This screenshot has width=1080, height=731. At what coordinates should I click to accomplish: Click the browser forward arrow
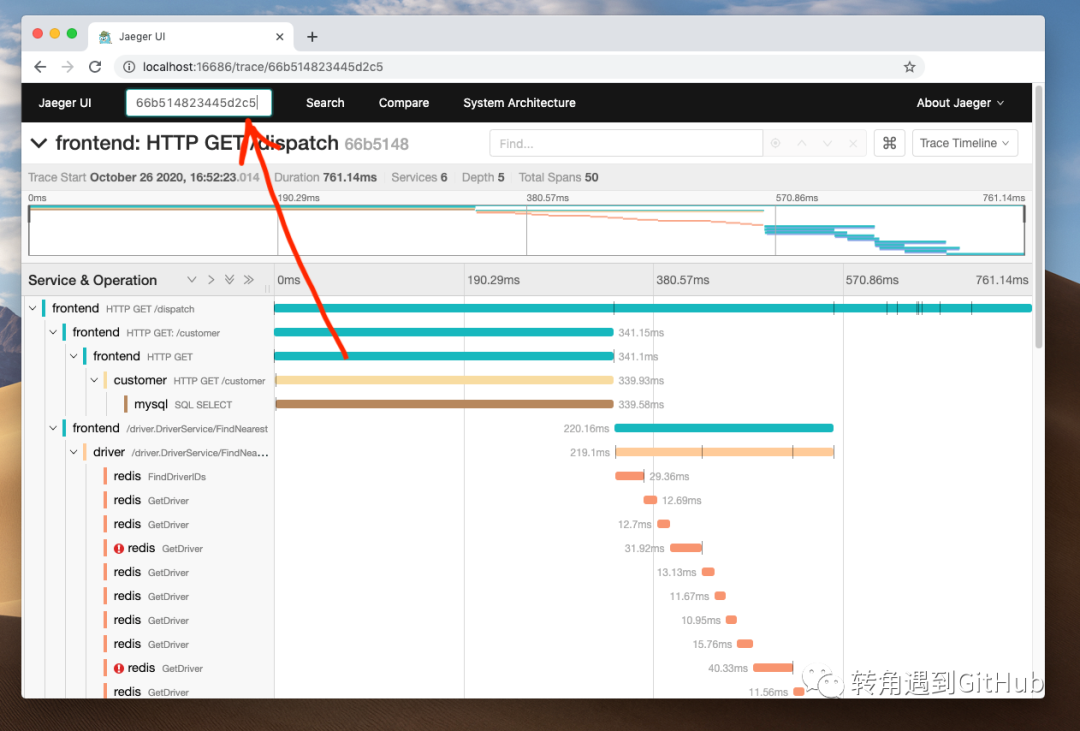(x=68, y=67)
